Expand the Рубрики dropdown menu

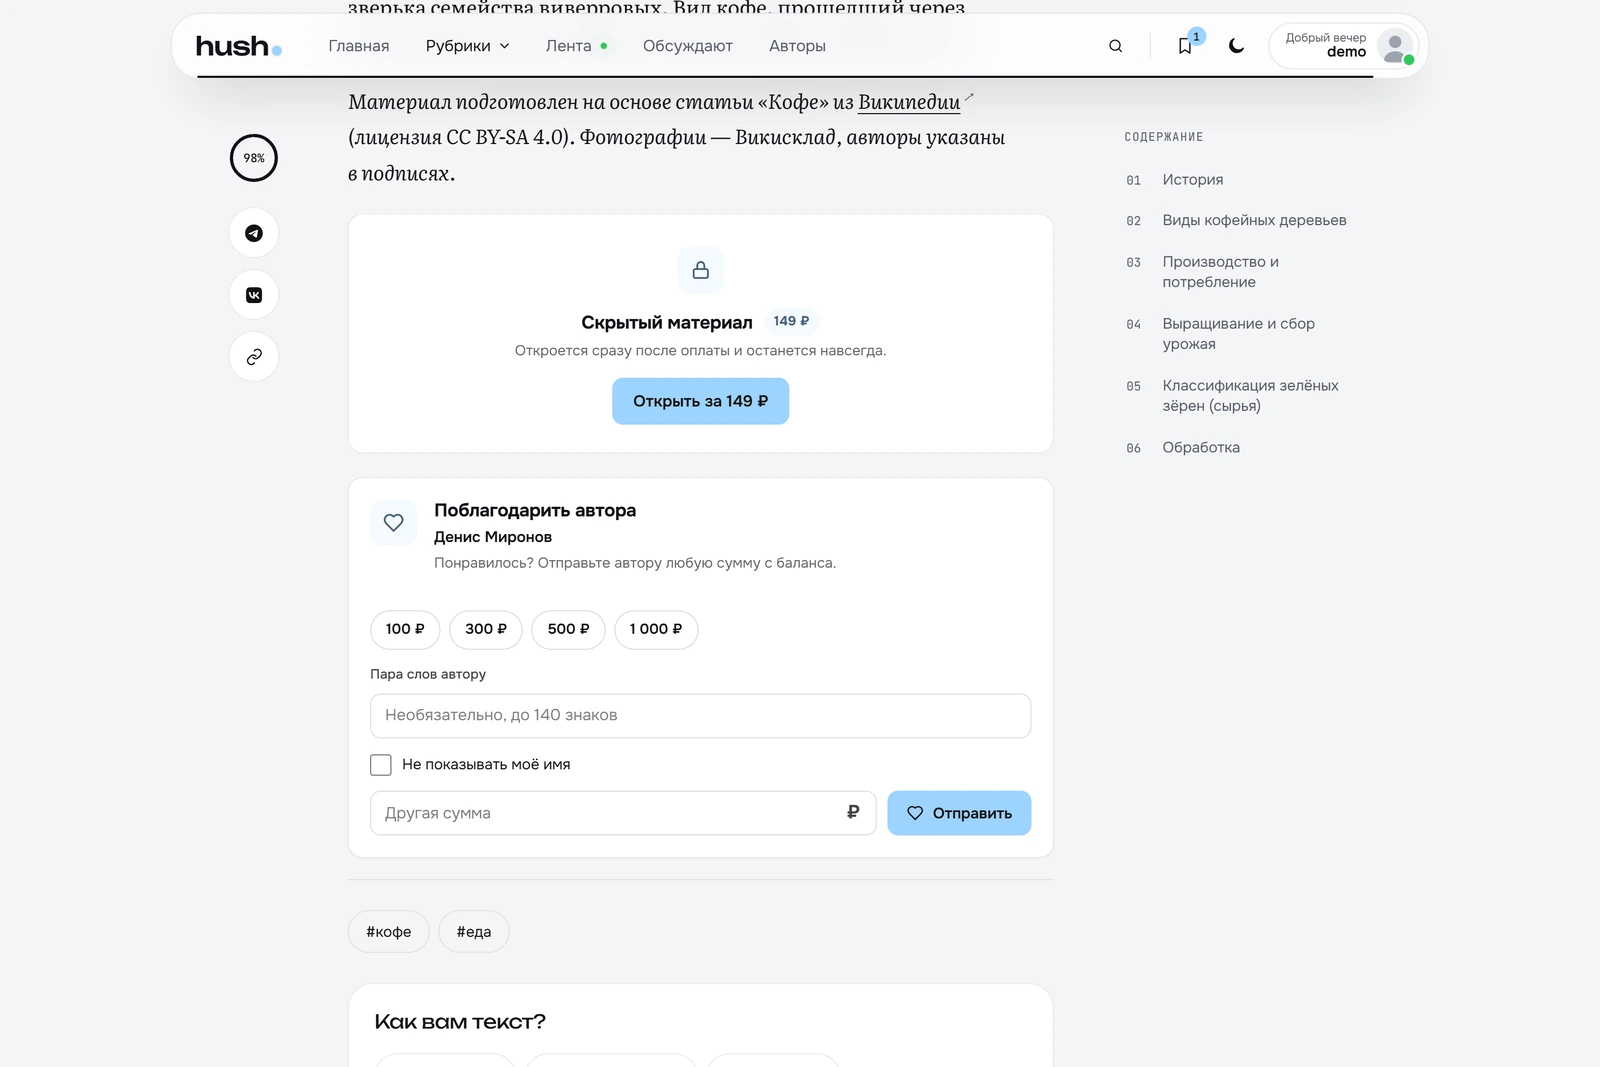(467, 46)
